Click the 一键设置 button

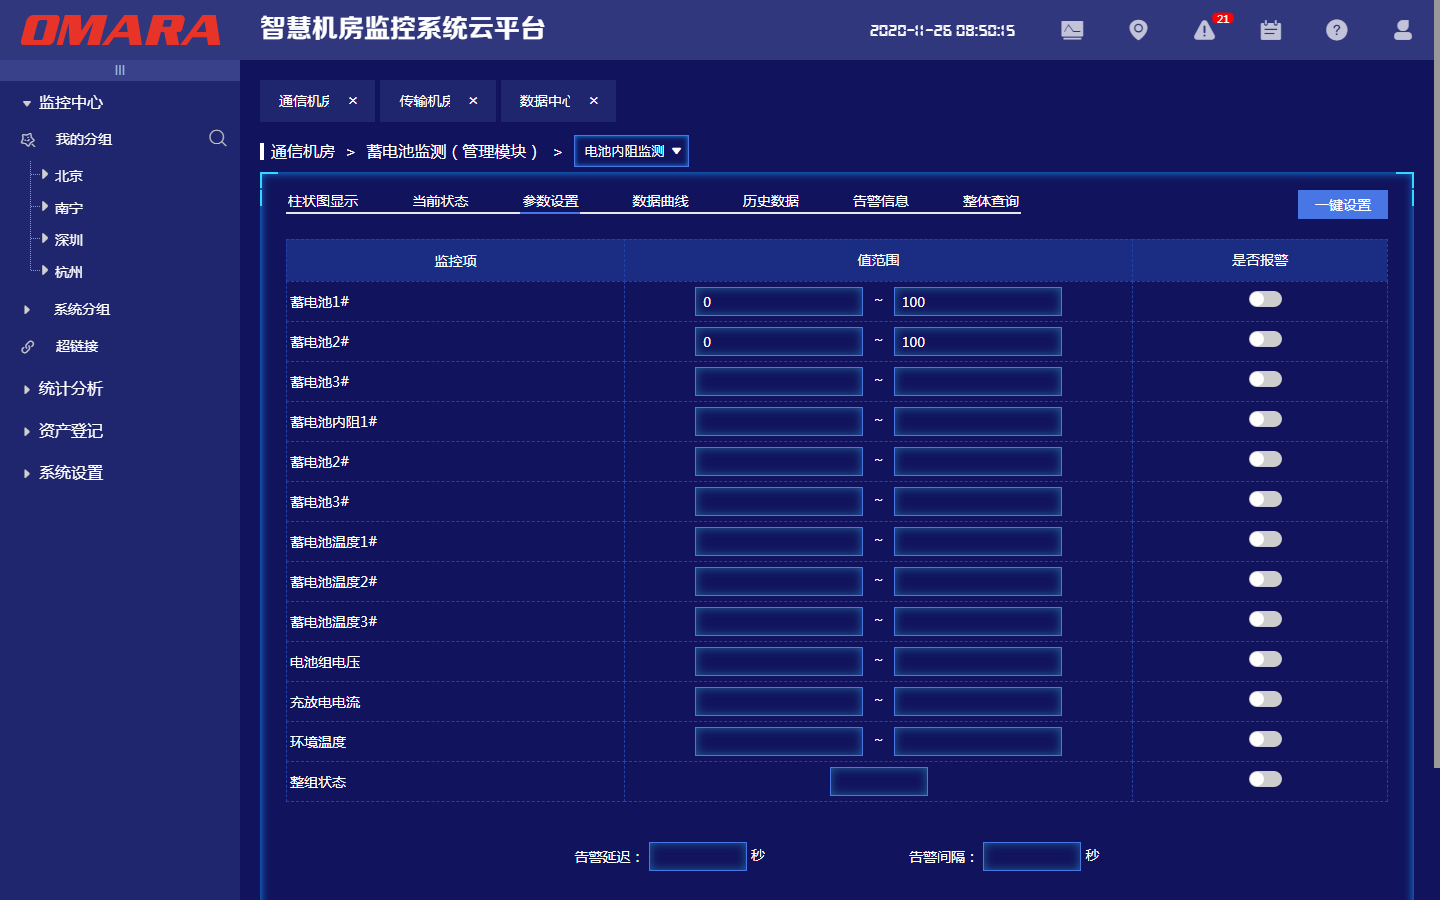1343,204
